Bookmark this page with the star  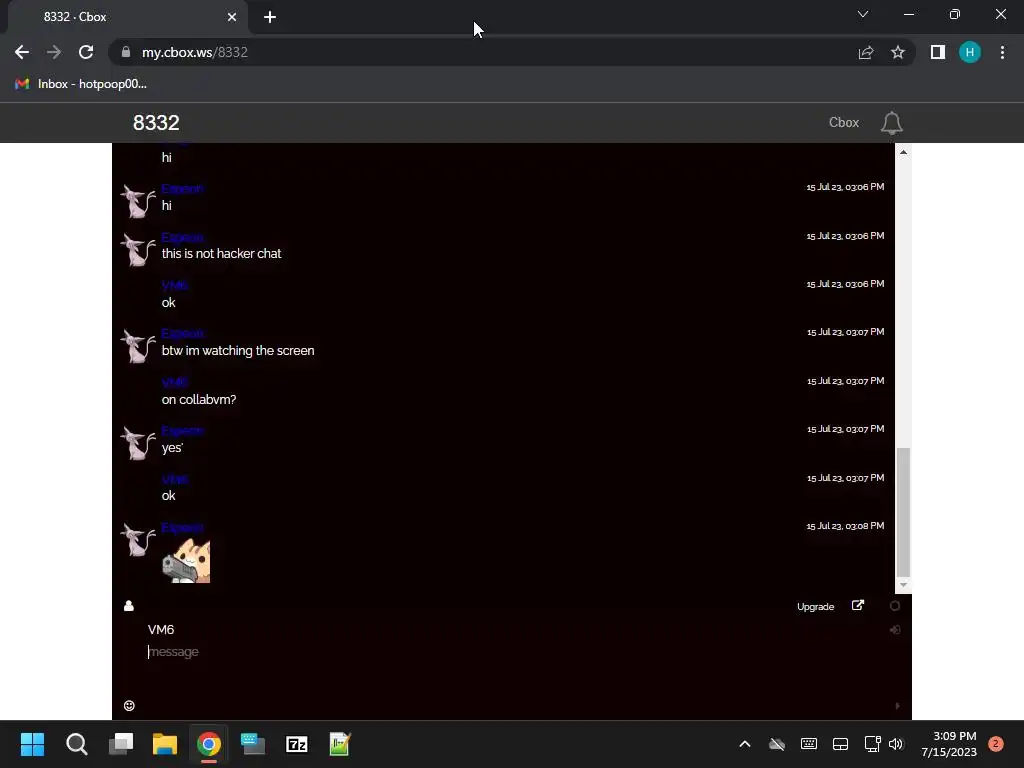pyautogui.click(x=898, y=52)
